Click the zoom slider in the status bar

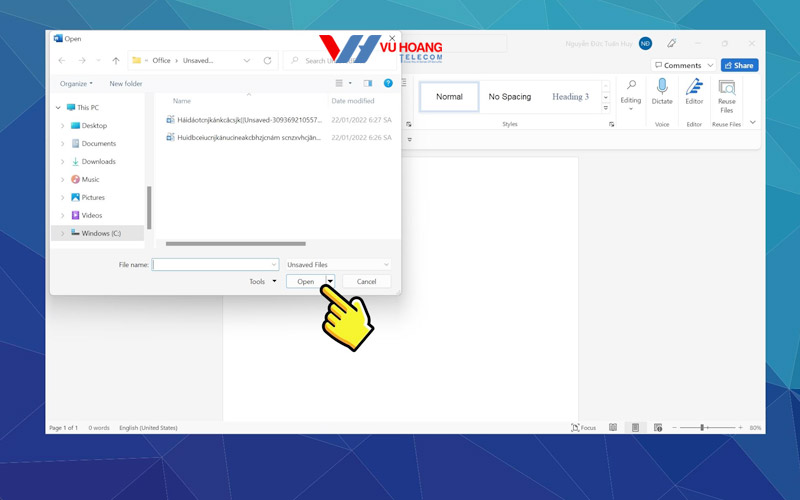pos(703,428)
